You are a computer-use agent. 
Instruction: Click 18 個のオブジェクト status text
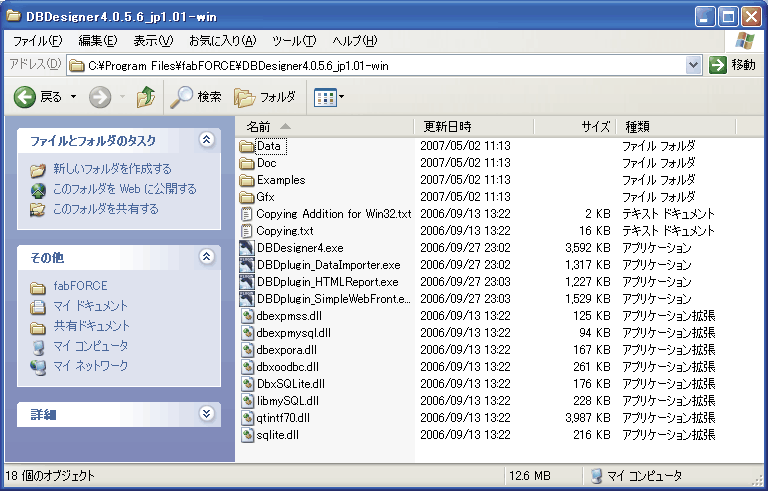point(50,476)
